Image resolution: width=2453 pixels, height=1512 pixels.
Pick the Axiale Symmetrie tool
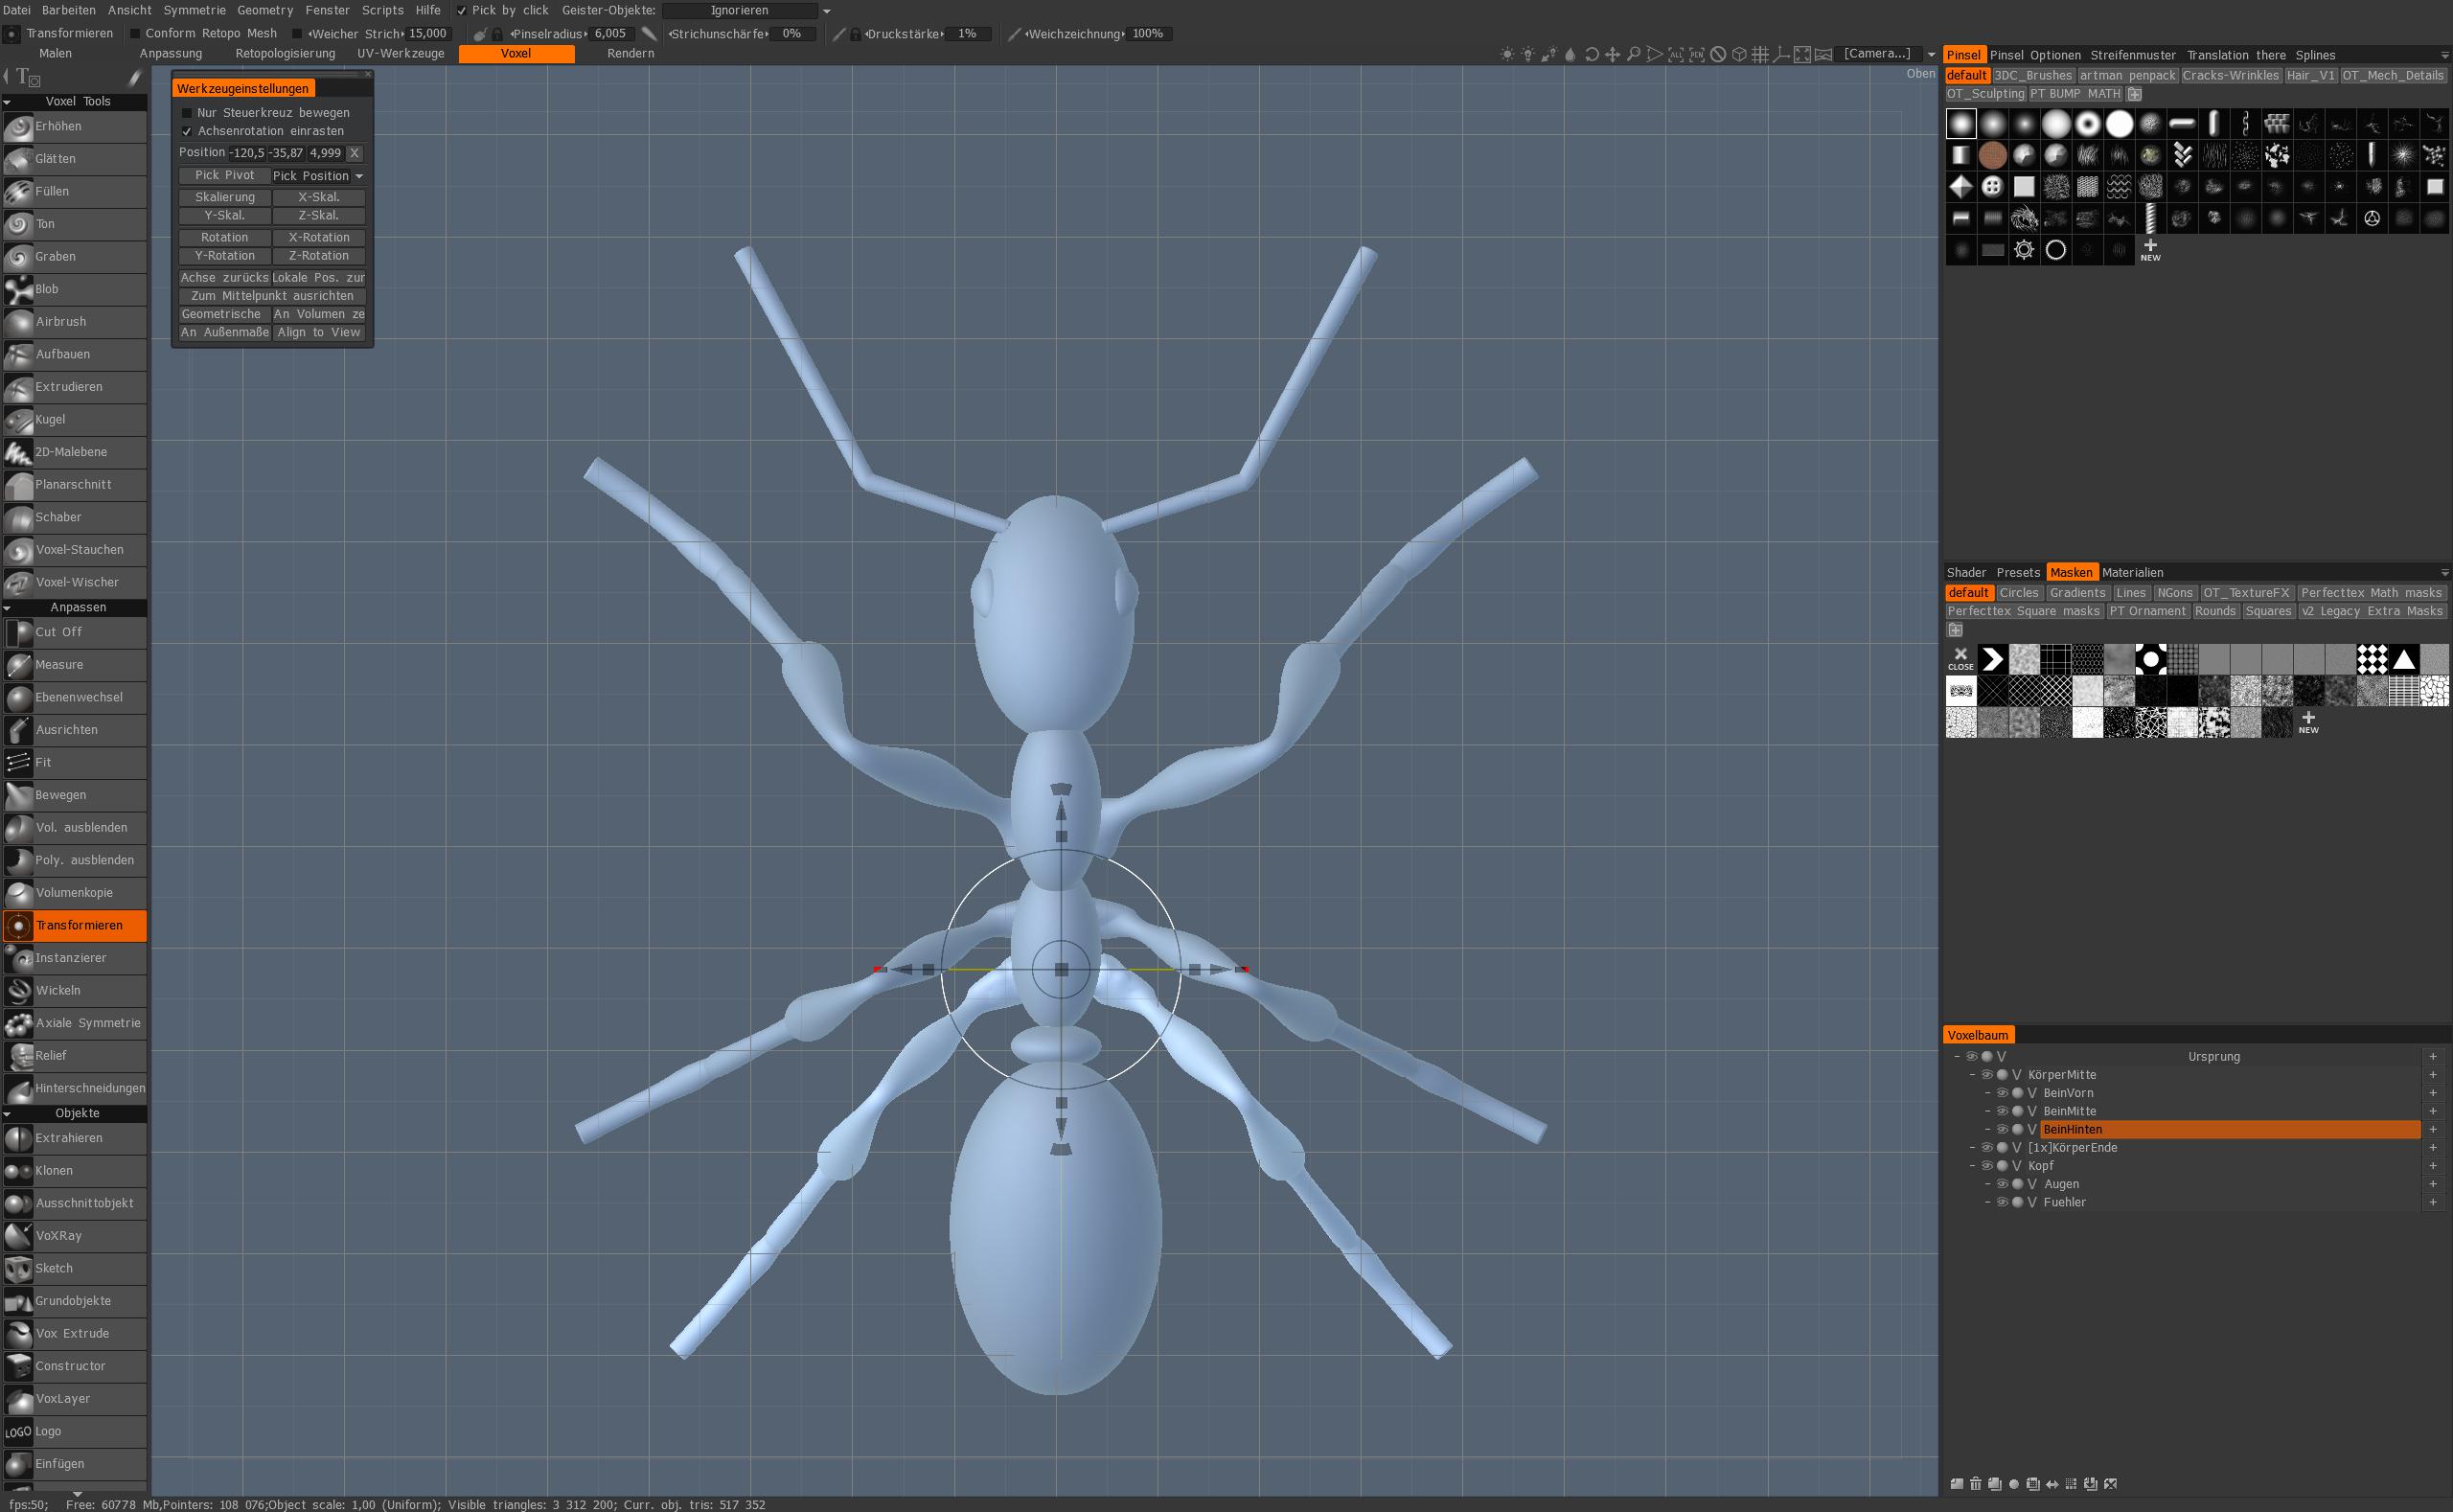[74, 1023]
